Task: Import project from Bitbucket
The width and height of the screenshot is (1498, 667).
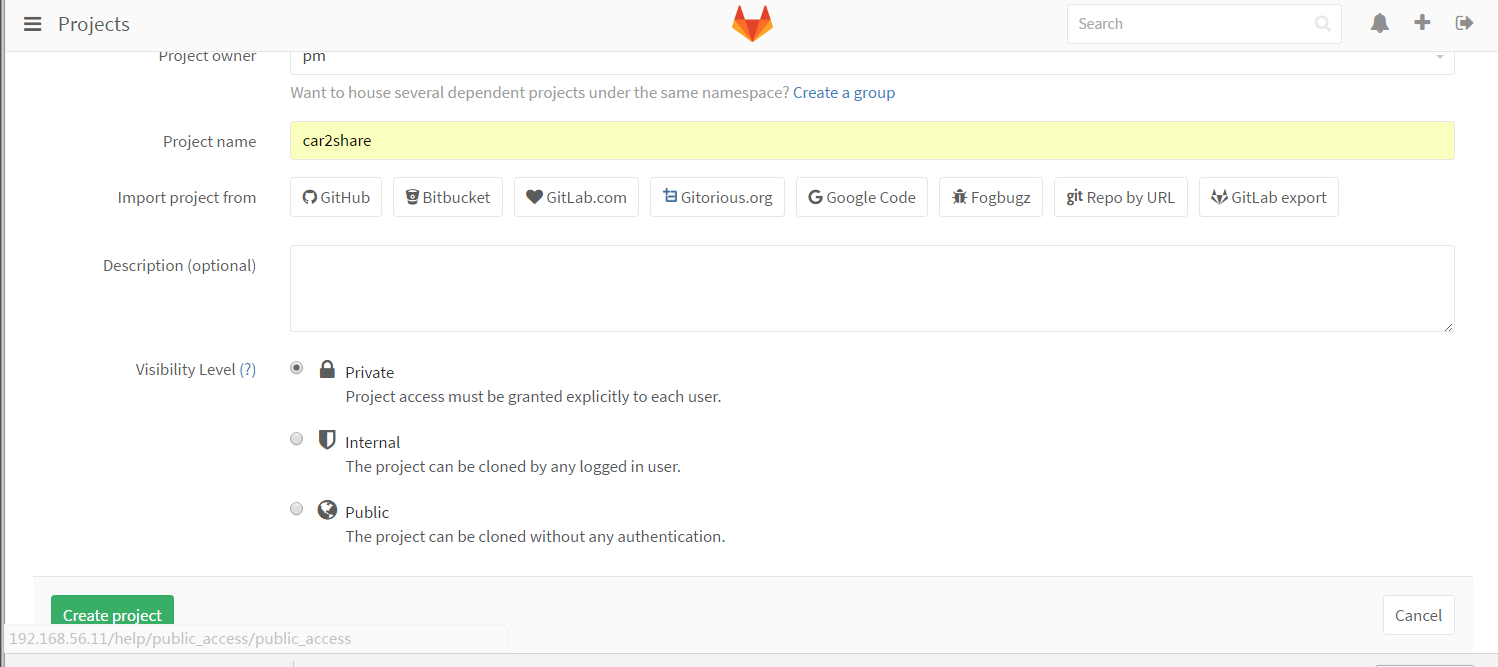Action: pyautogui.click(x=447, y=197)
